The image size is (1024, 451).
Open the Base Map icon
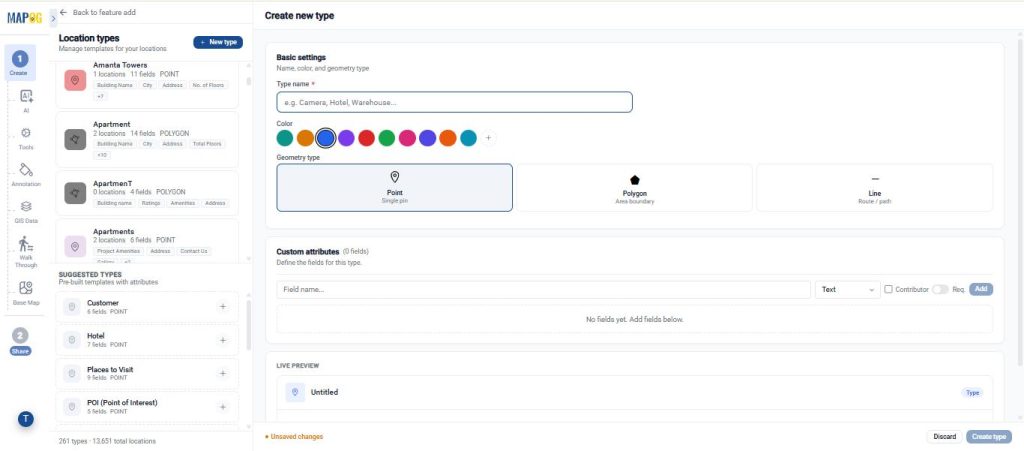pos(26,288)
